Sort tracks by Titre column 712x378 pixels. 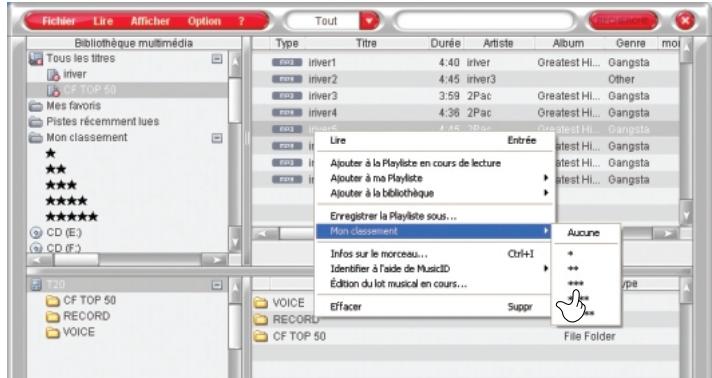click(x=366, y=44)
